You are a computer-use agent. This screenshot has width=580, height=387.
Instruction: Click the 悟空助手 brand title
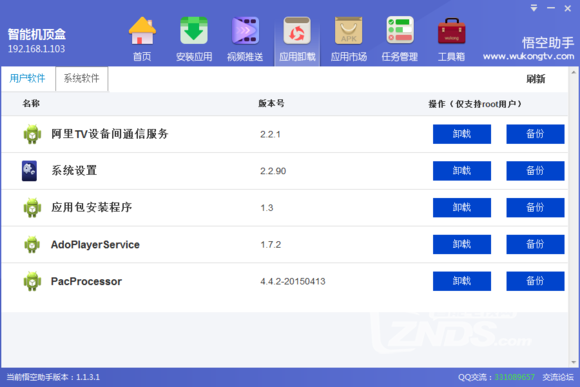548,43
